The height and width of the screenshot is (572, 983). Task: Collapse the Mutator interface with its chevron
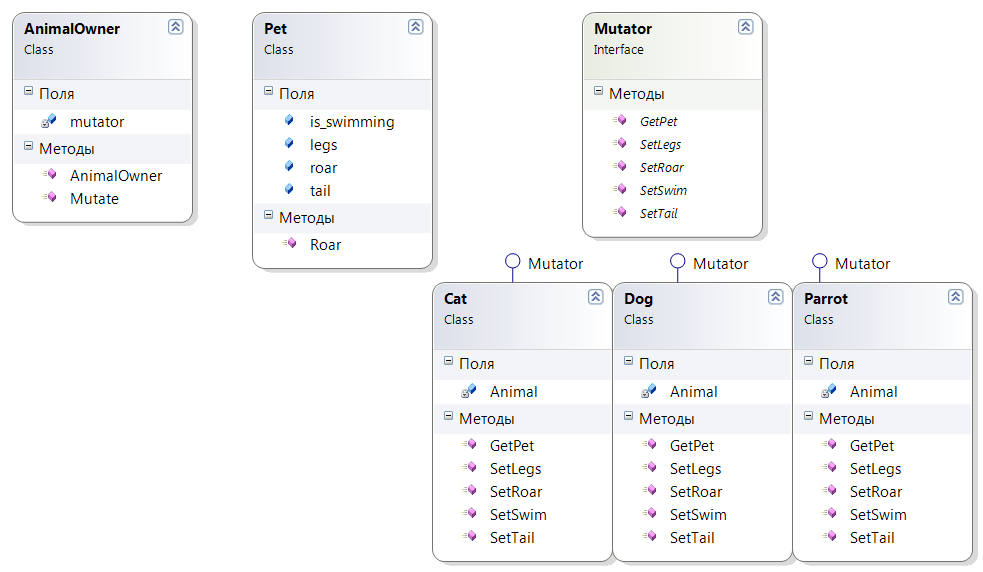point(745,27)
